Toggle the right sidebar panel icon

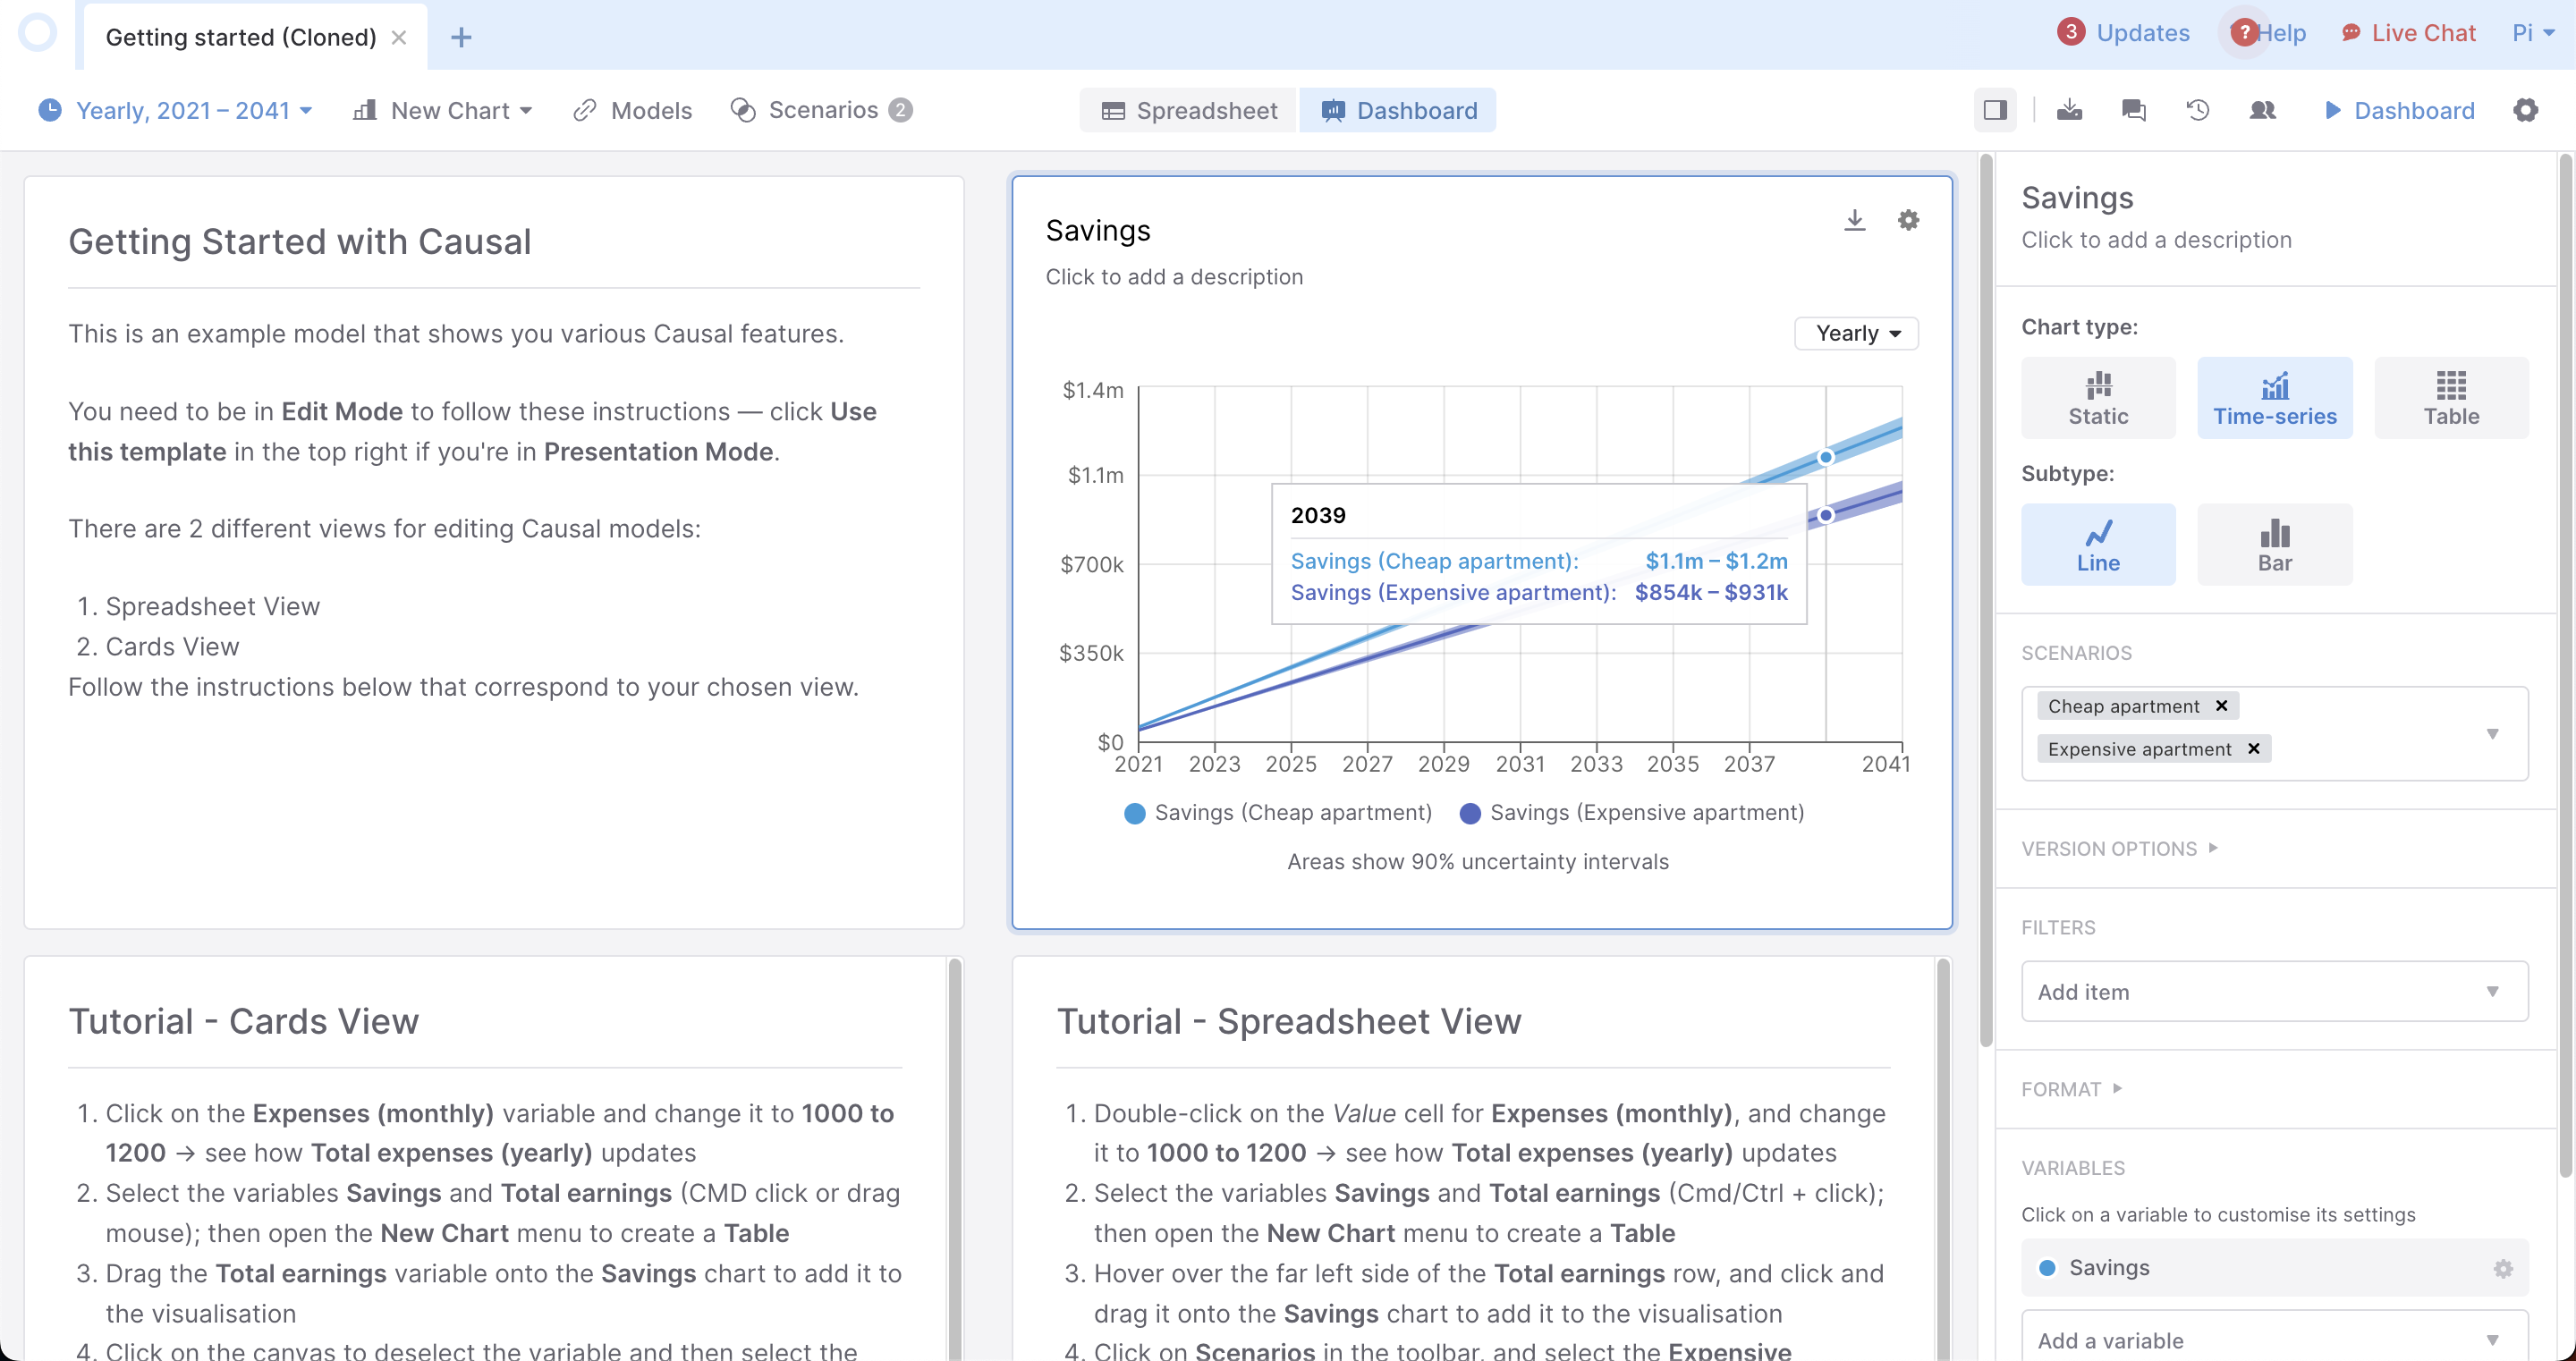(x=1995, y=110)
